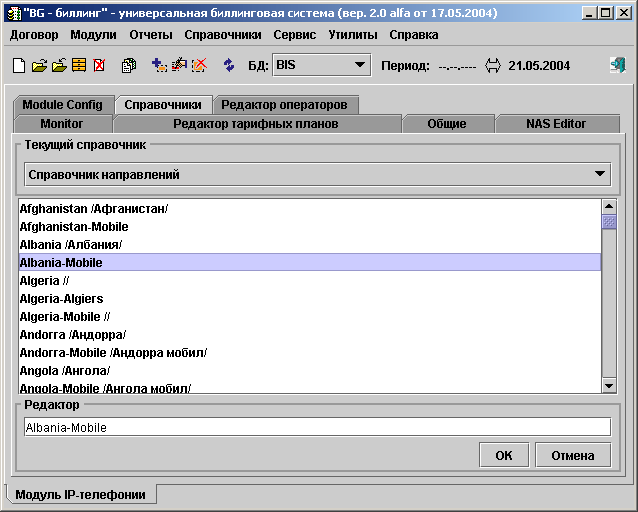The image size is (638, 512).
Task: Click the new contract blank page icon
Action: point(19,66)
